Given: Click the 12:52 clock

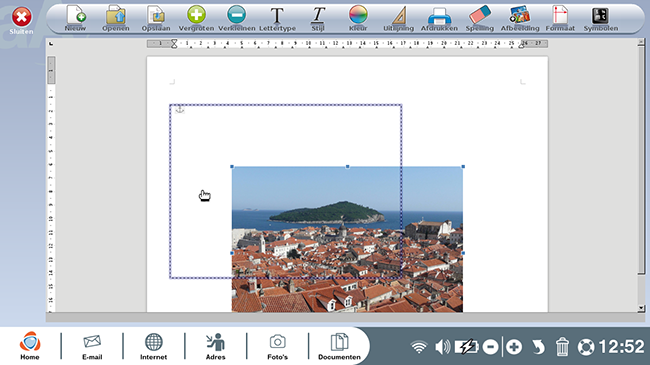Looking at the screenshot, I should click(x=621, y=346).
